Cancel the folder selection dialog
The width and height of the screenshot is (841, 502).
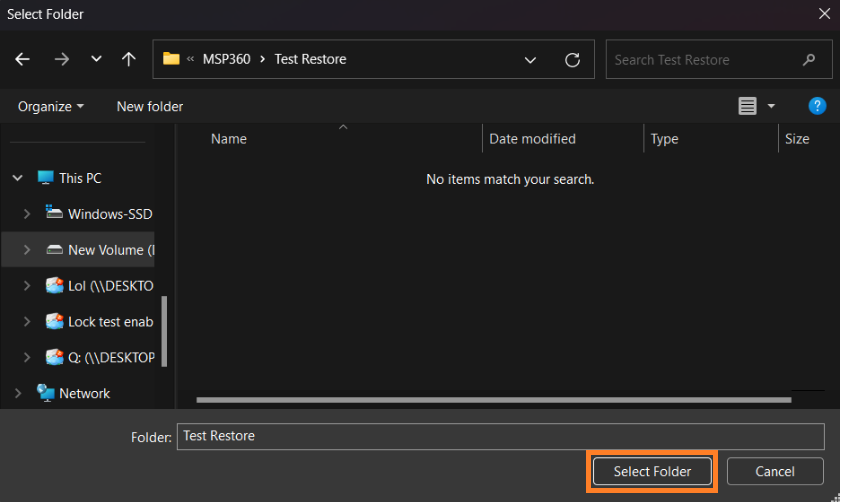pyautogui.click(x=774, y=471)
